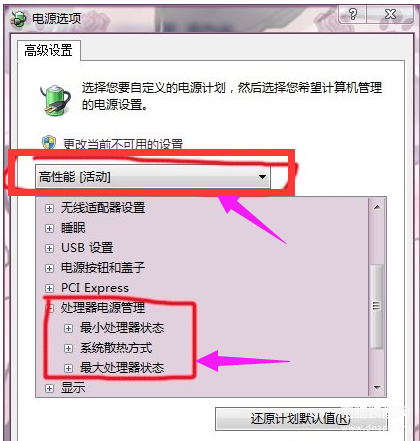The width and height of the screenshot is (420, 441).
Task: Open the 高性能 [活动] power plan dropdown
Action: [153, 176]
